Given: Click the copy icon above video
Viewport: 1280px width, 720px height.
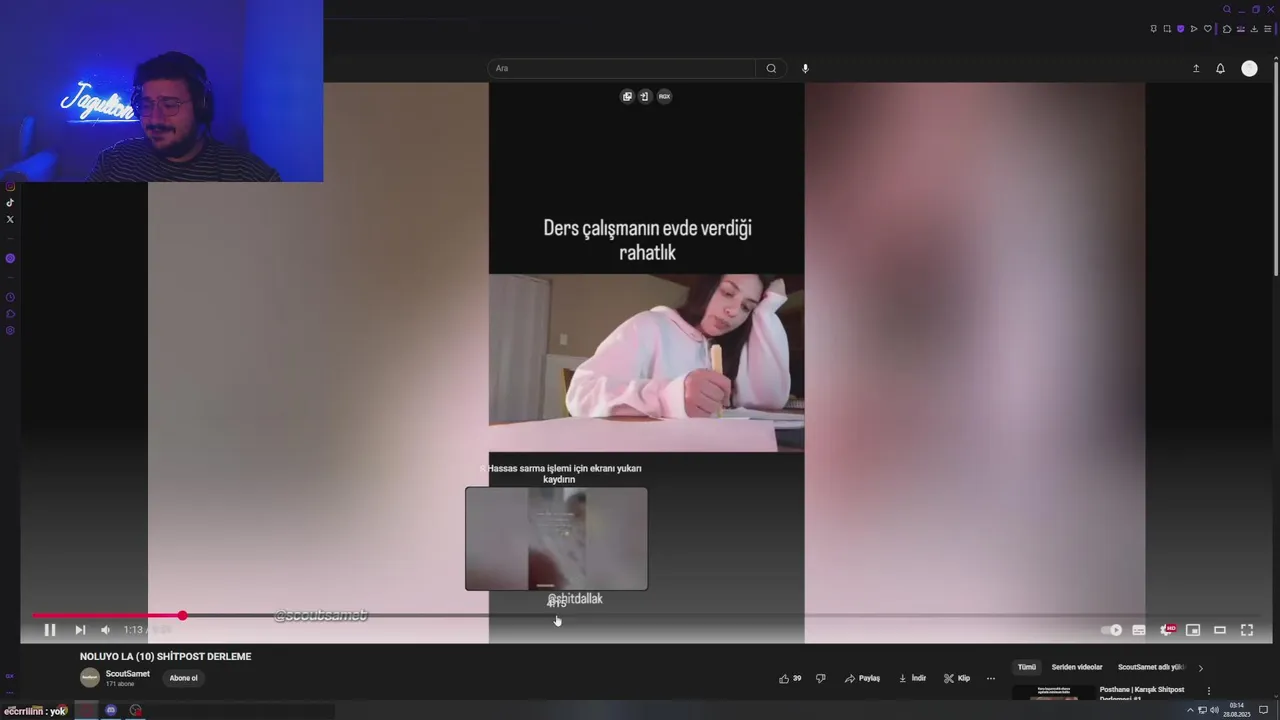Looking at the screenshot, I should [627, 96].
